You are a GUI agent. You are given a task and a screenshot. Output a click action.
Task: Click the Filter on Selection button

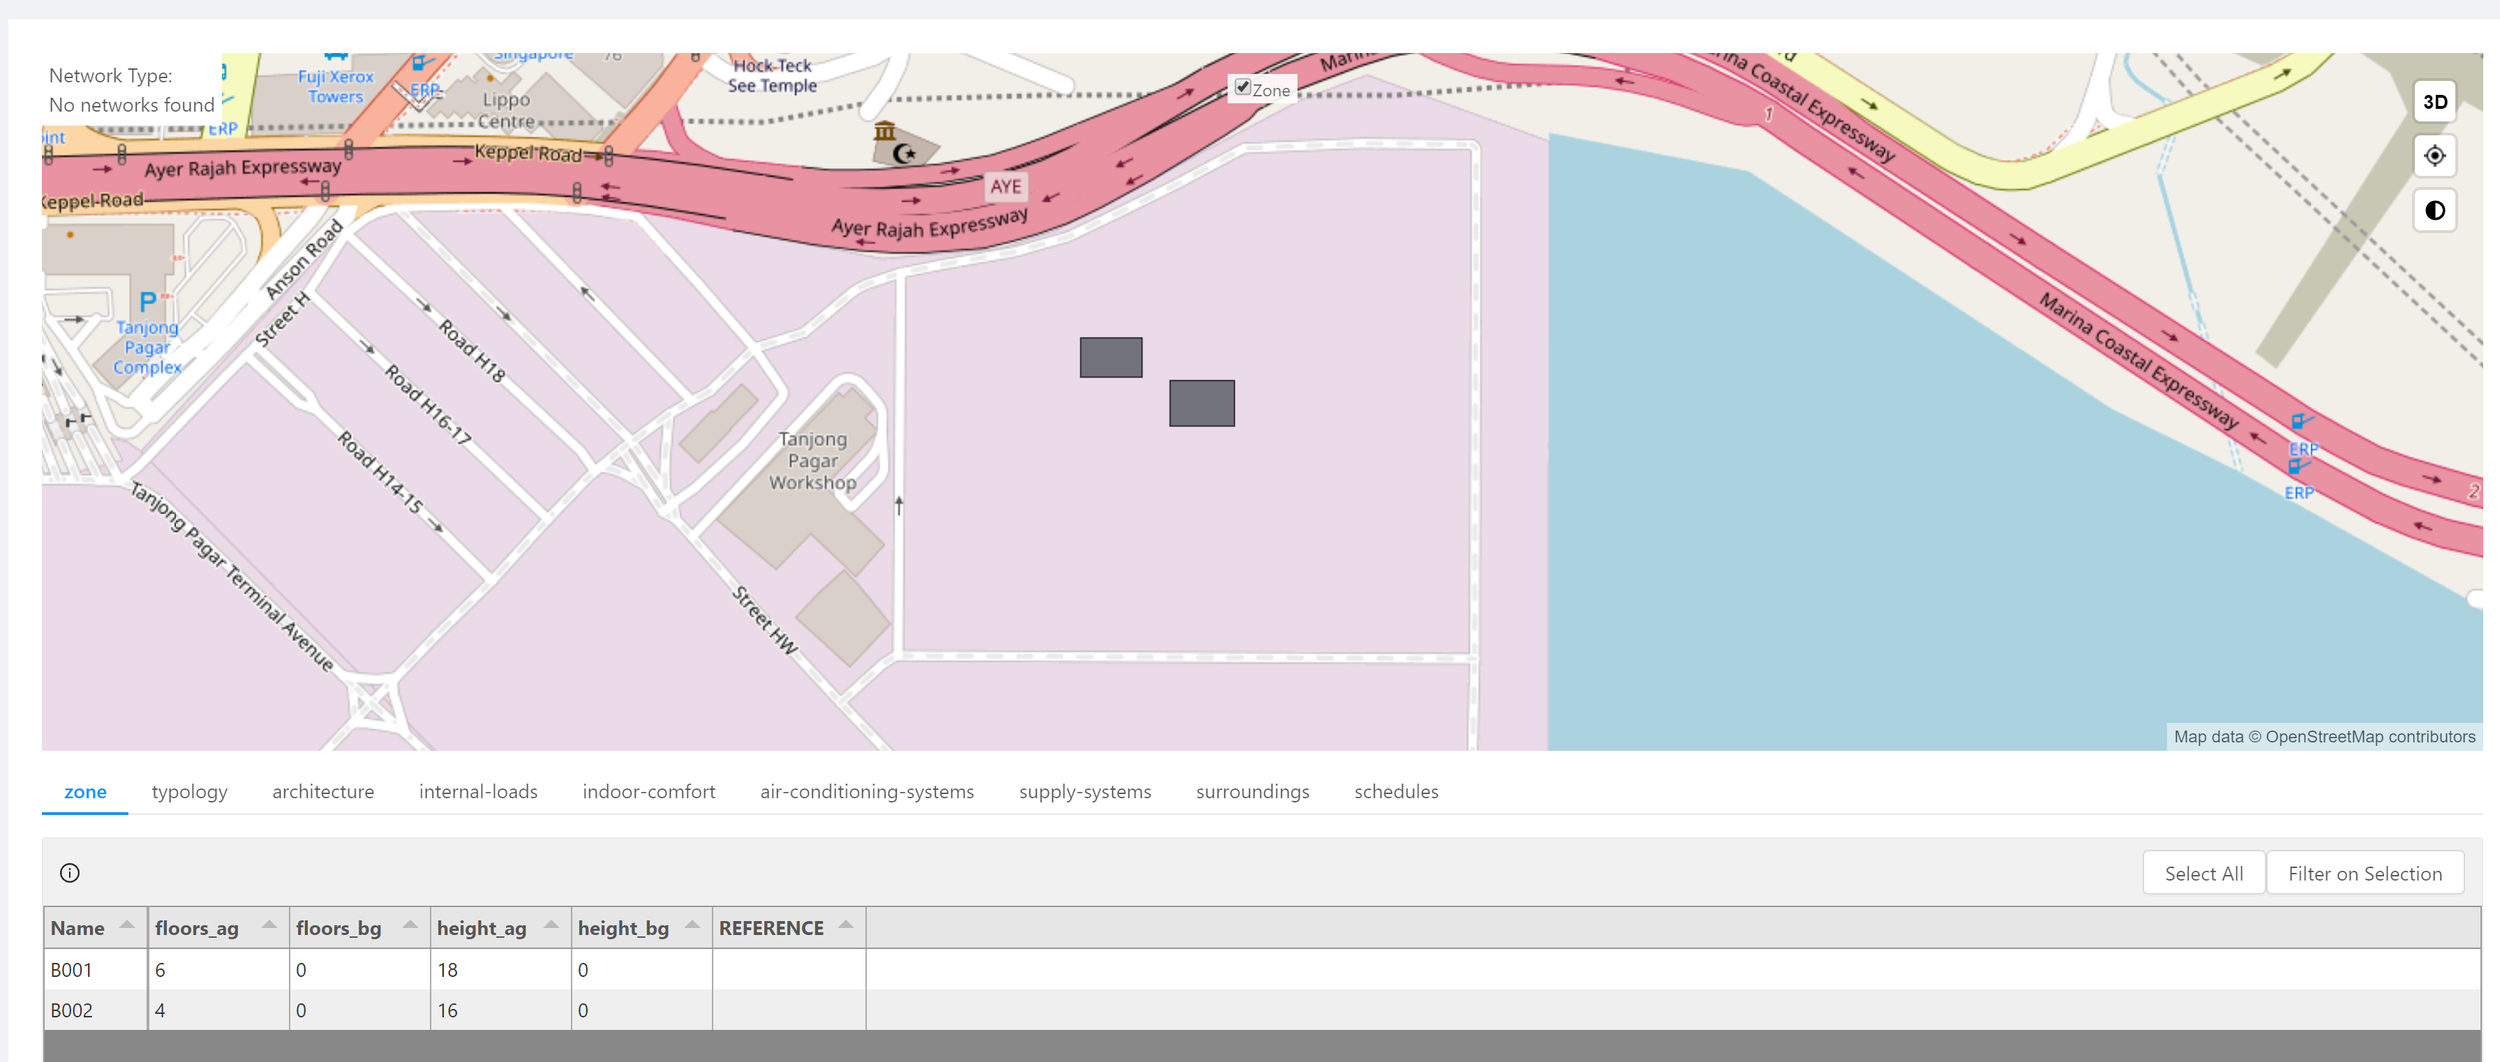coord(2365,872)
